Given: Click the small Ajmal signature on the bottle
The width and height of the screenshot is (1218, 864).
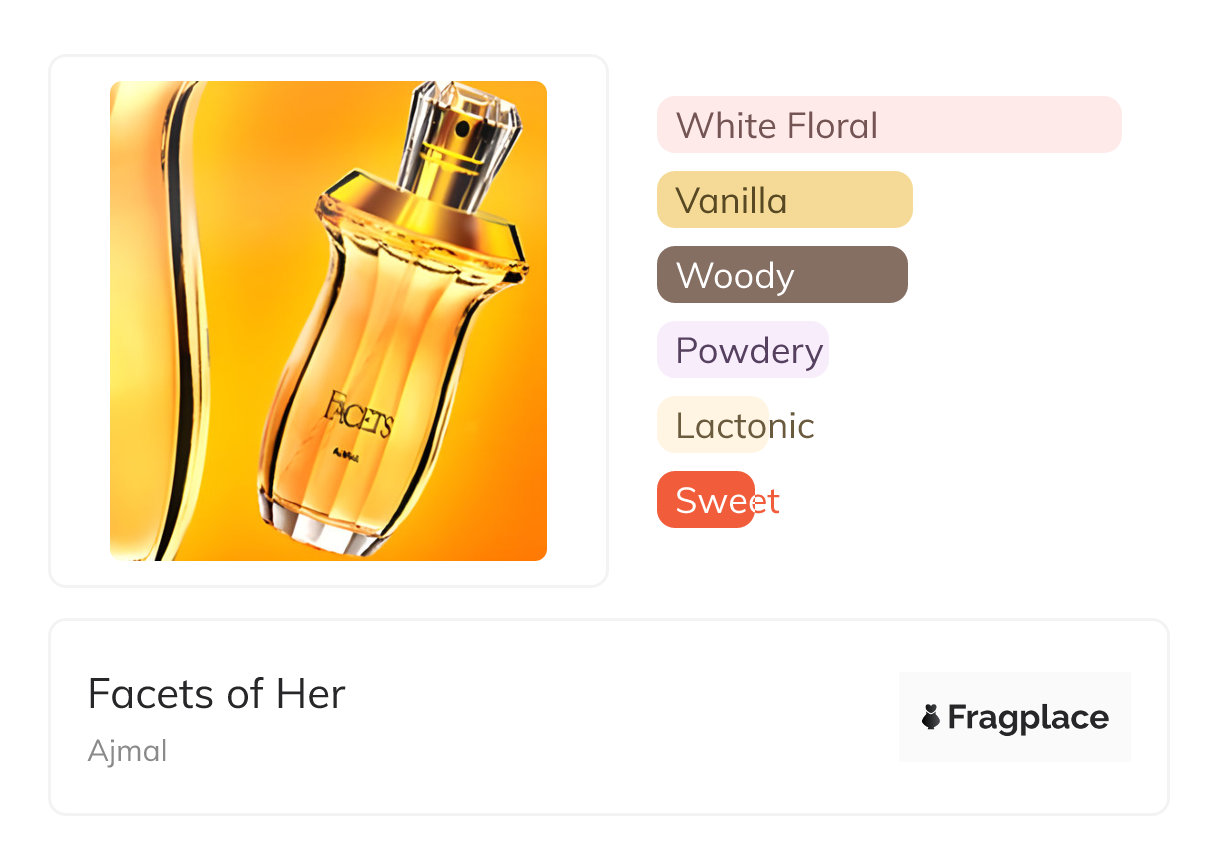Looking at the screenshot, I should 346,456.
